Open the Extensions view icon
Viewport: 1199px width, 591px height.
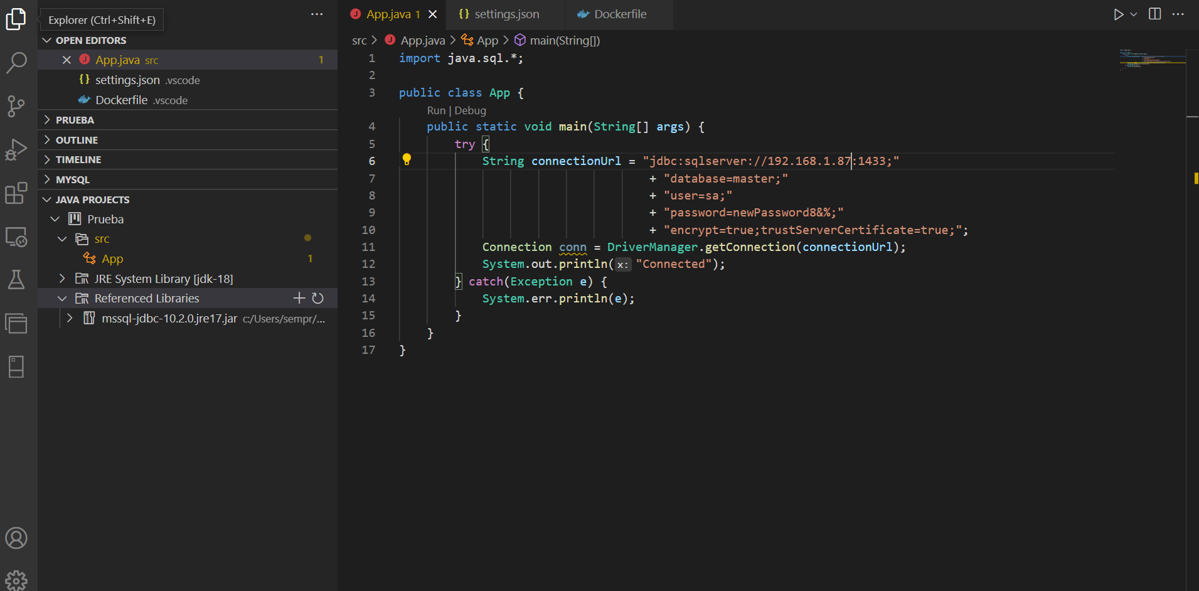(x=16, y=193)
